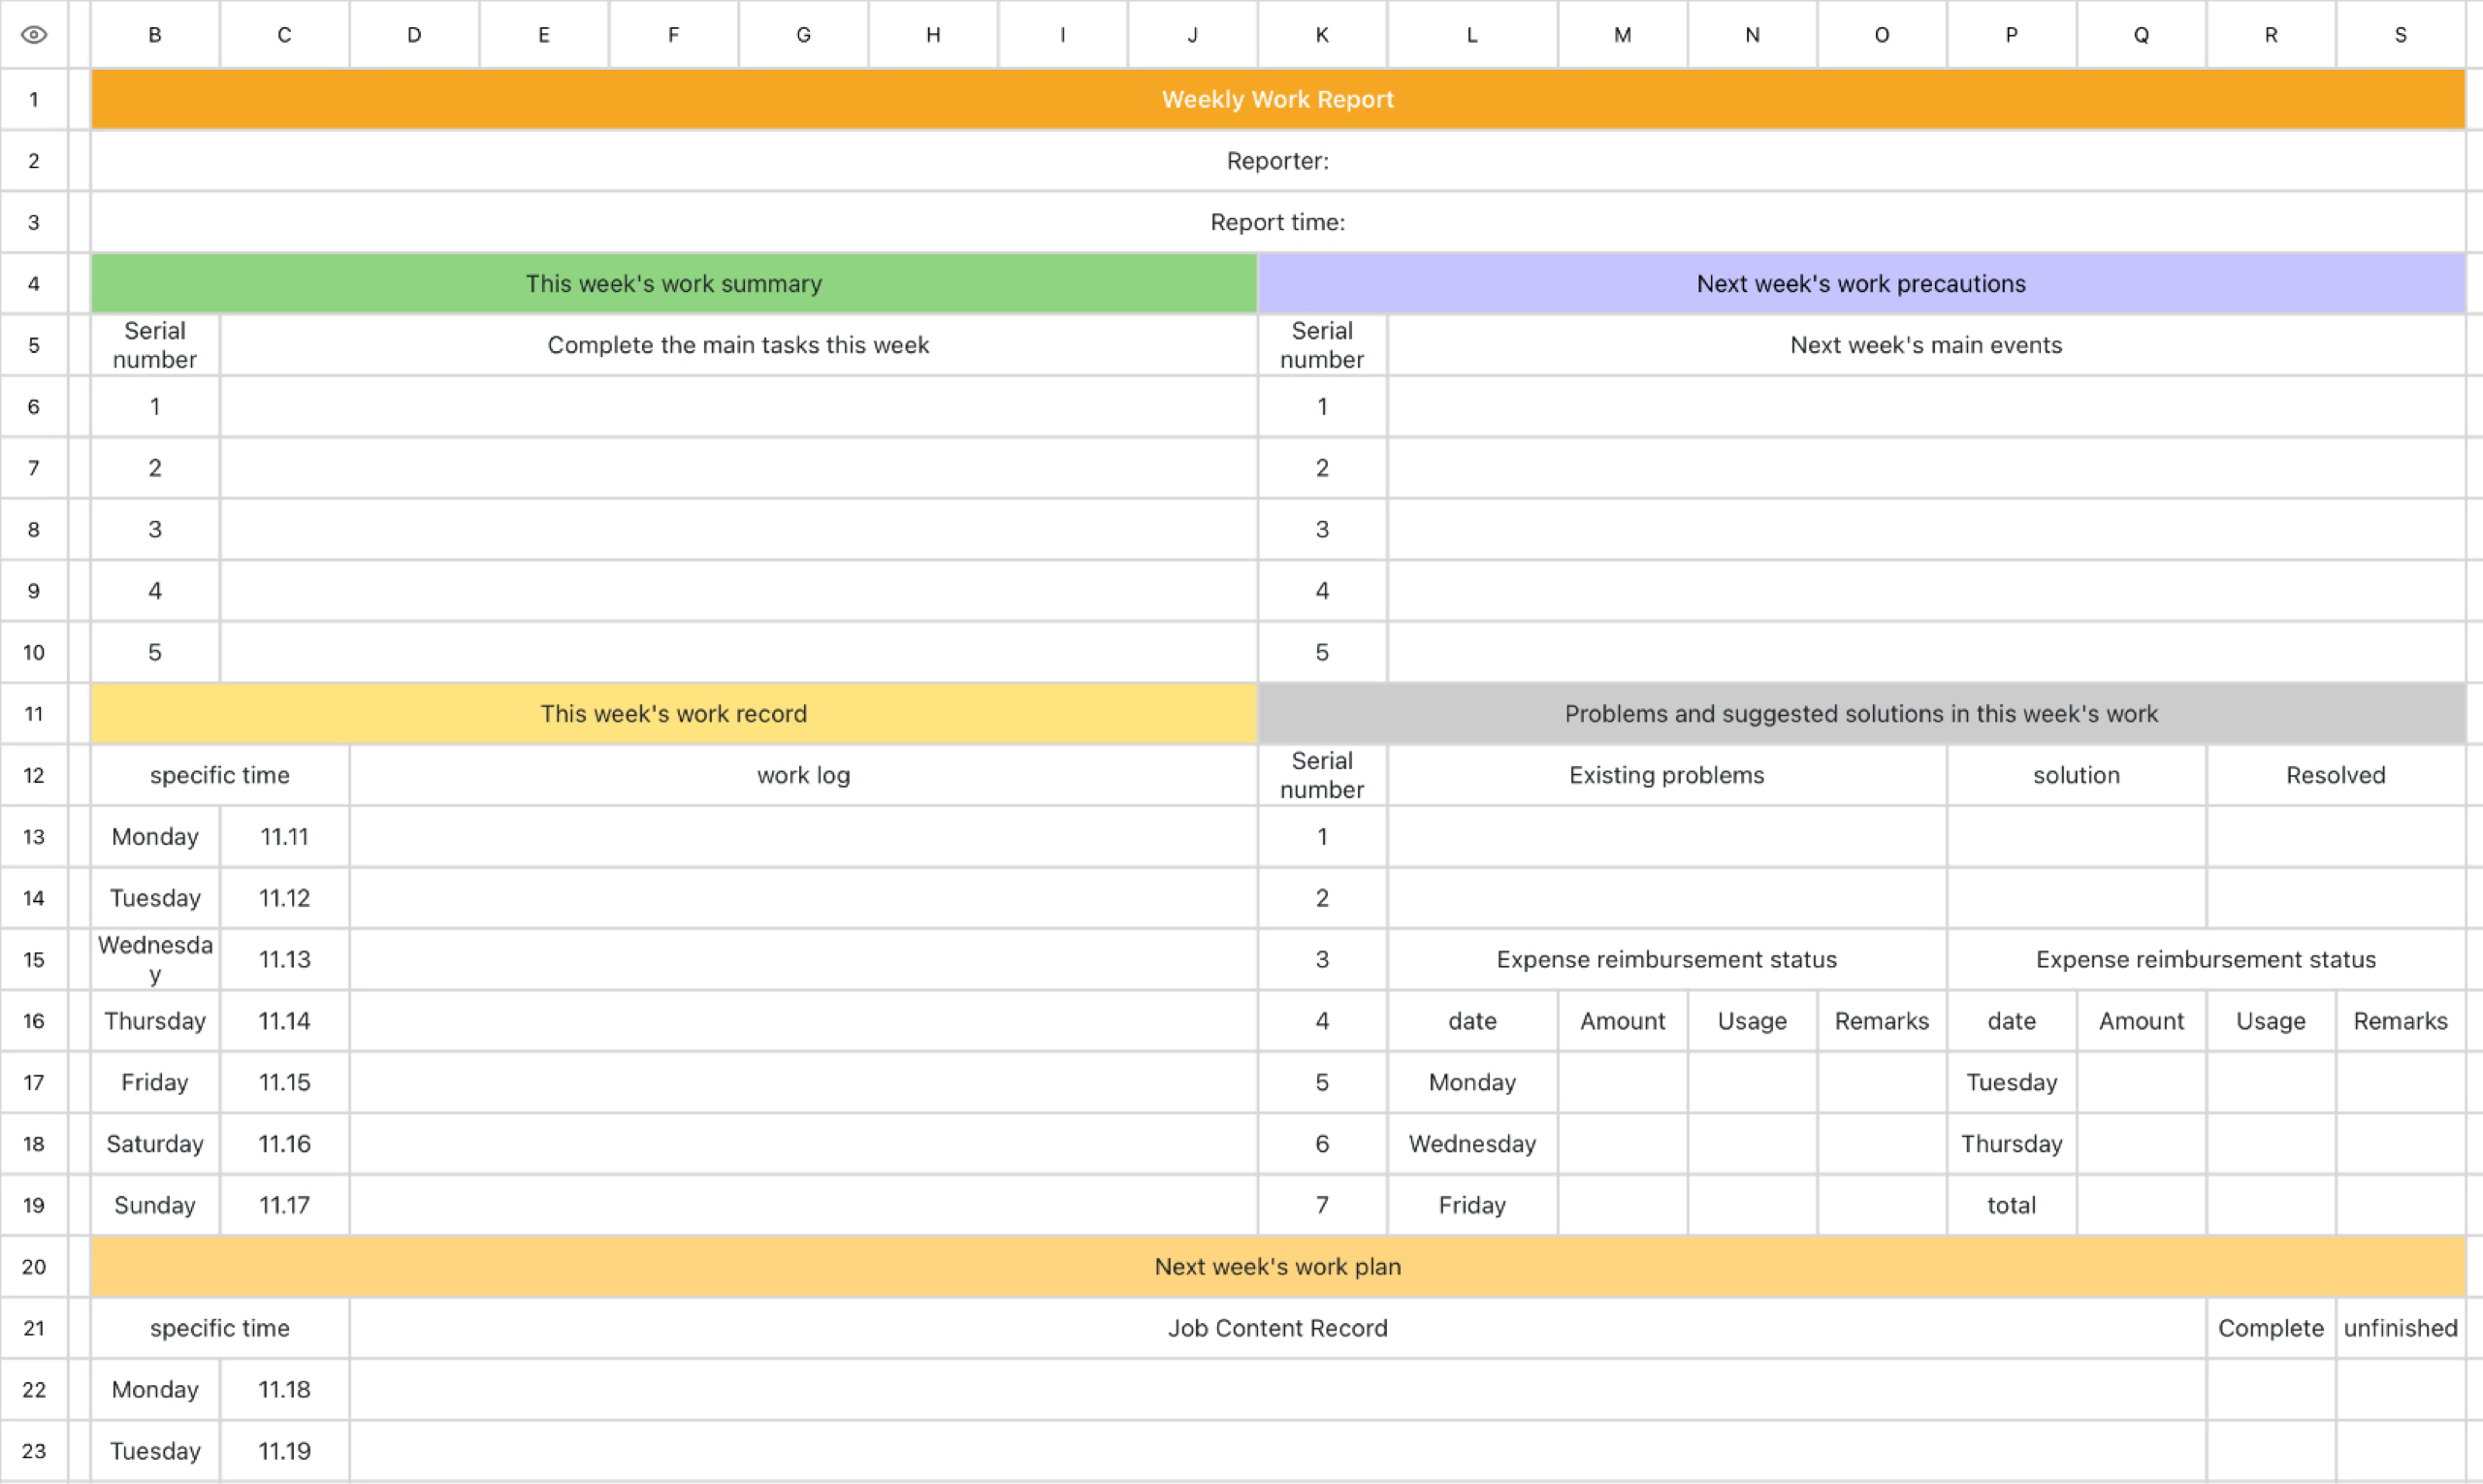The image size is (2483, 1484).
Task: Select column S header
Action: pos(2400,35)
